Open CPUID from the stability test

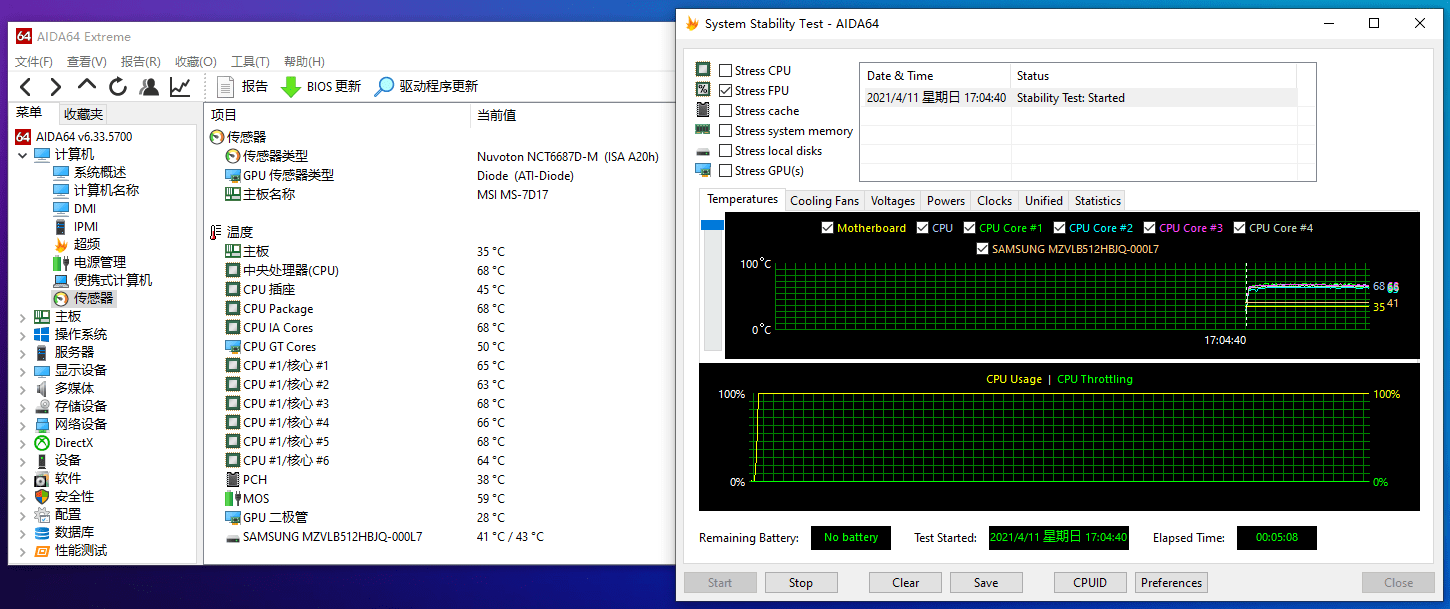(1090, 582)
